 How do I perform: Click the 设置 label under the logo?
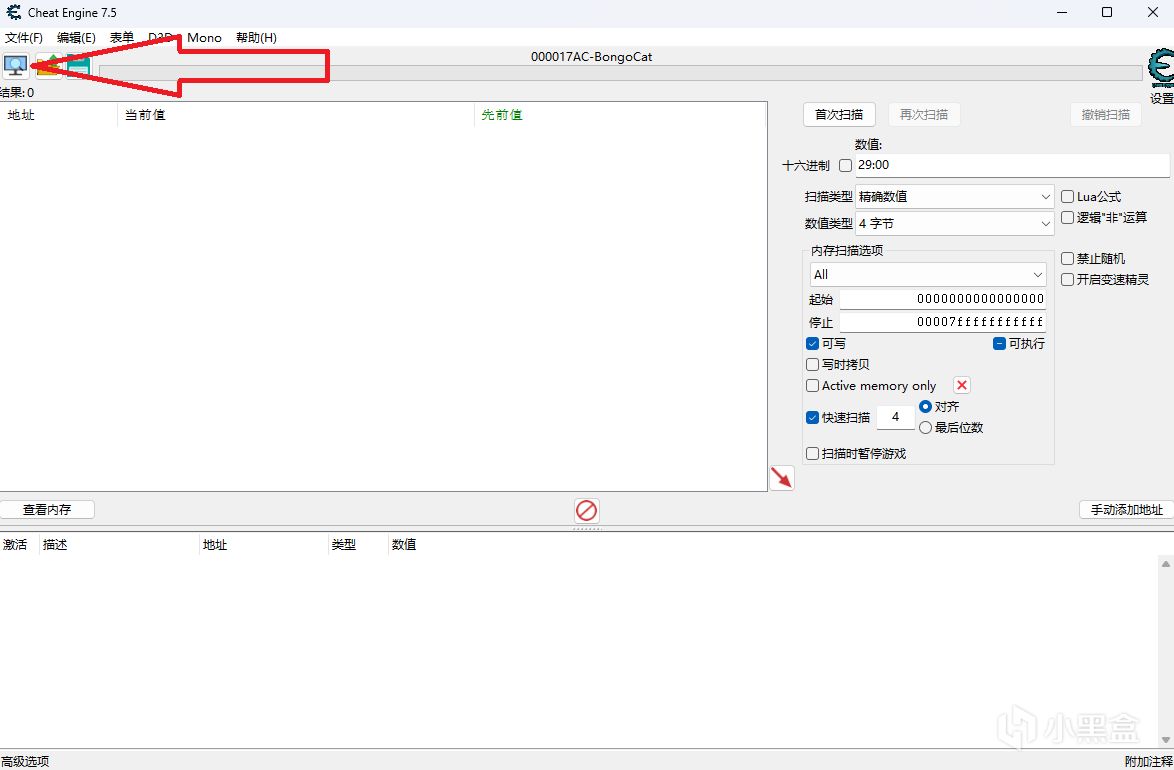pyautogui.click(x=1162, y=98)
